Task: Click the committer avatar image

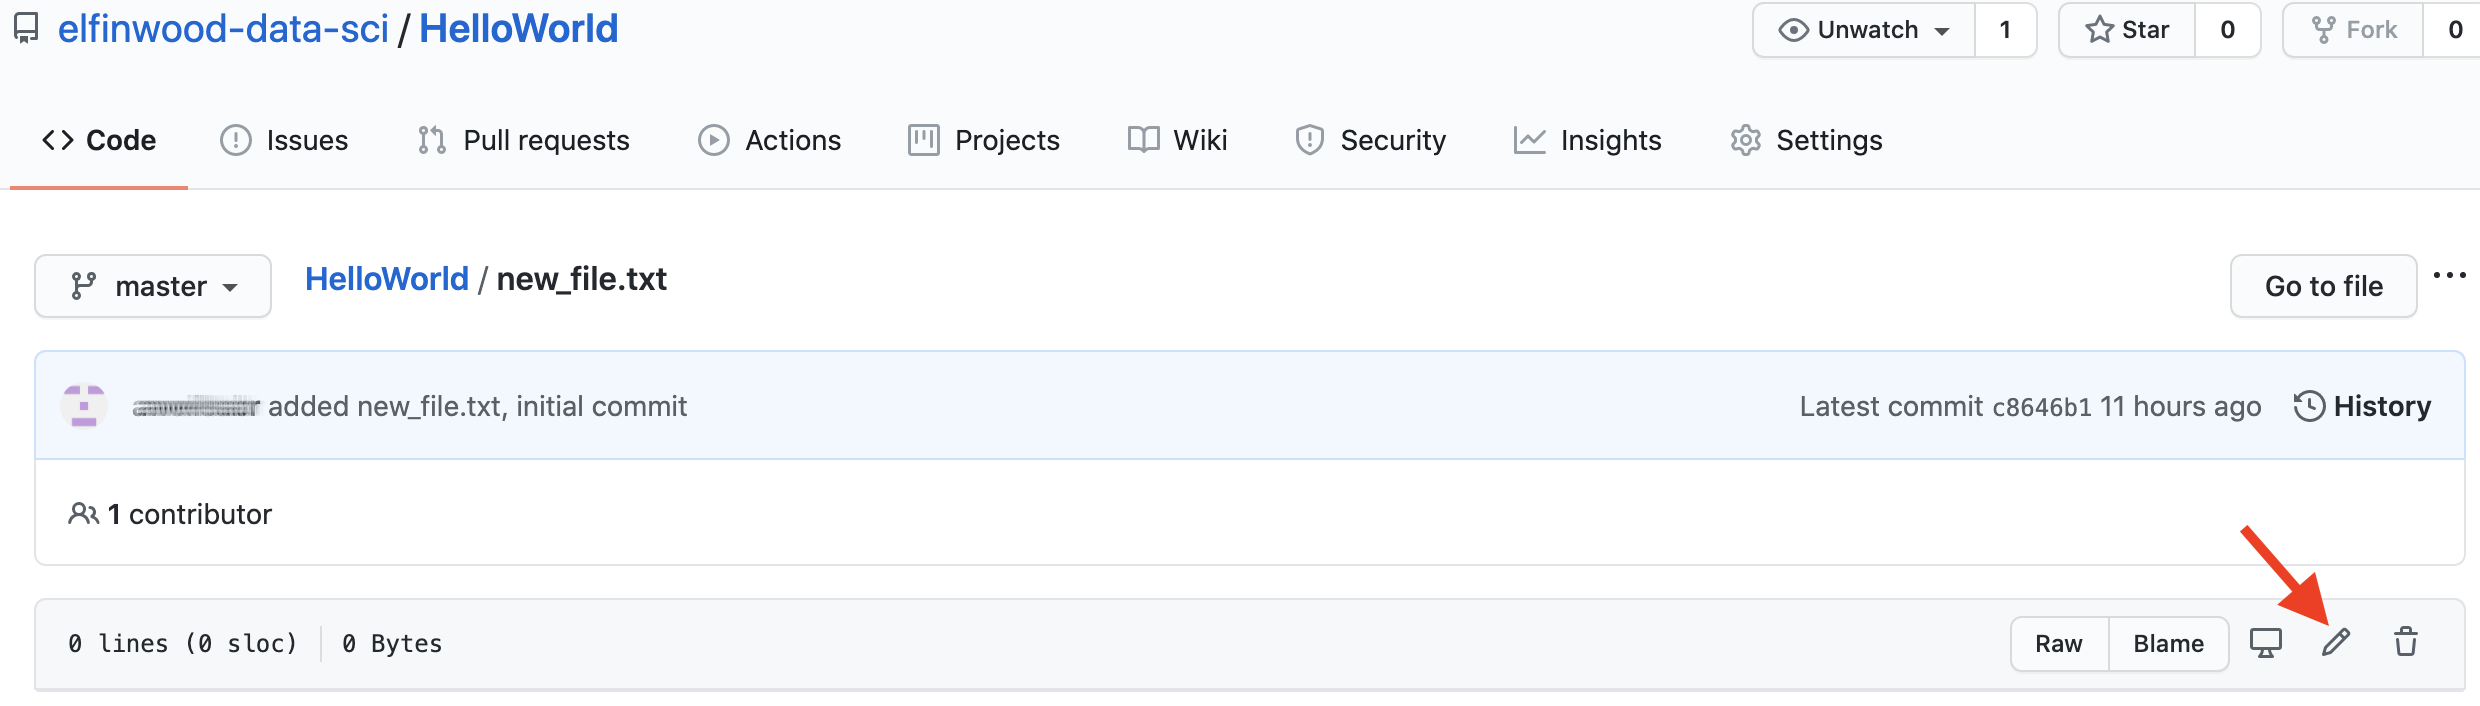Action: (x=84, y=406)
